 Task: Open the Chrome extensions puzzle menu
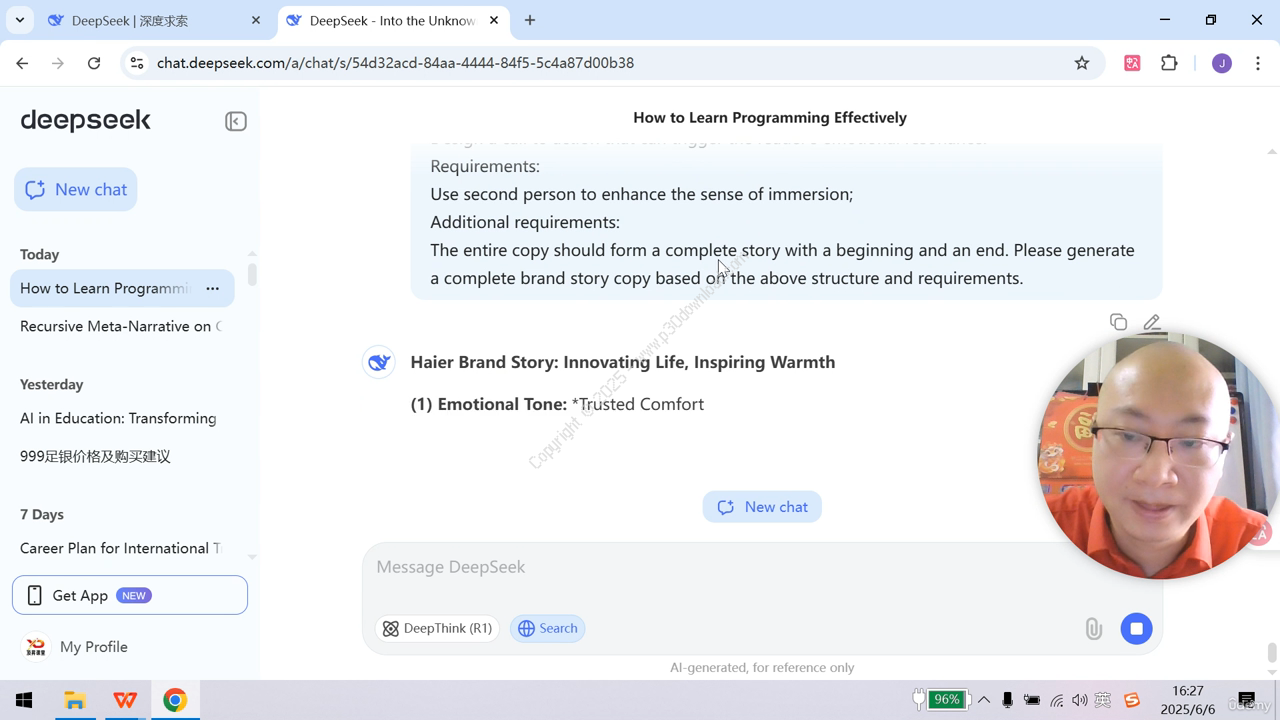(x=1169, y=63)
